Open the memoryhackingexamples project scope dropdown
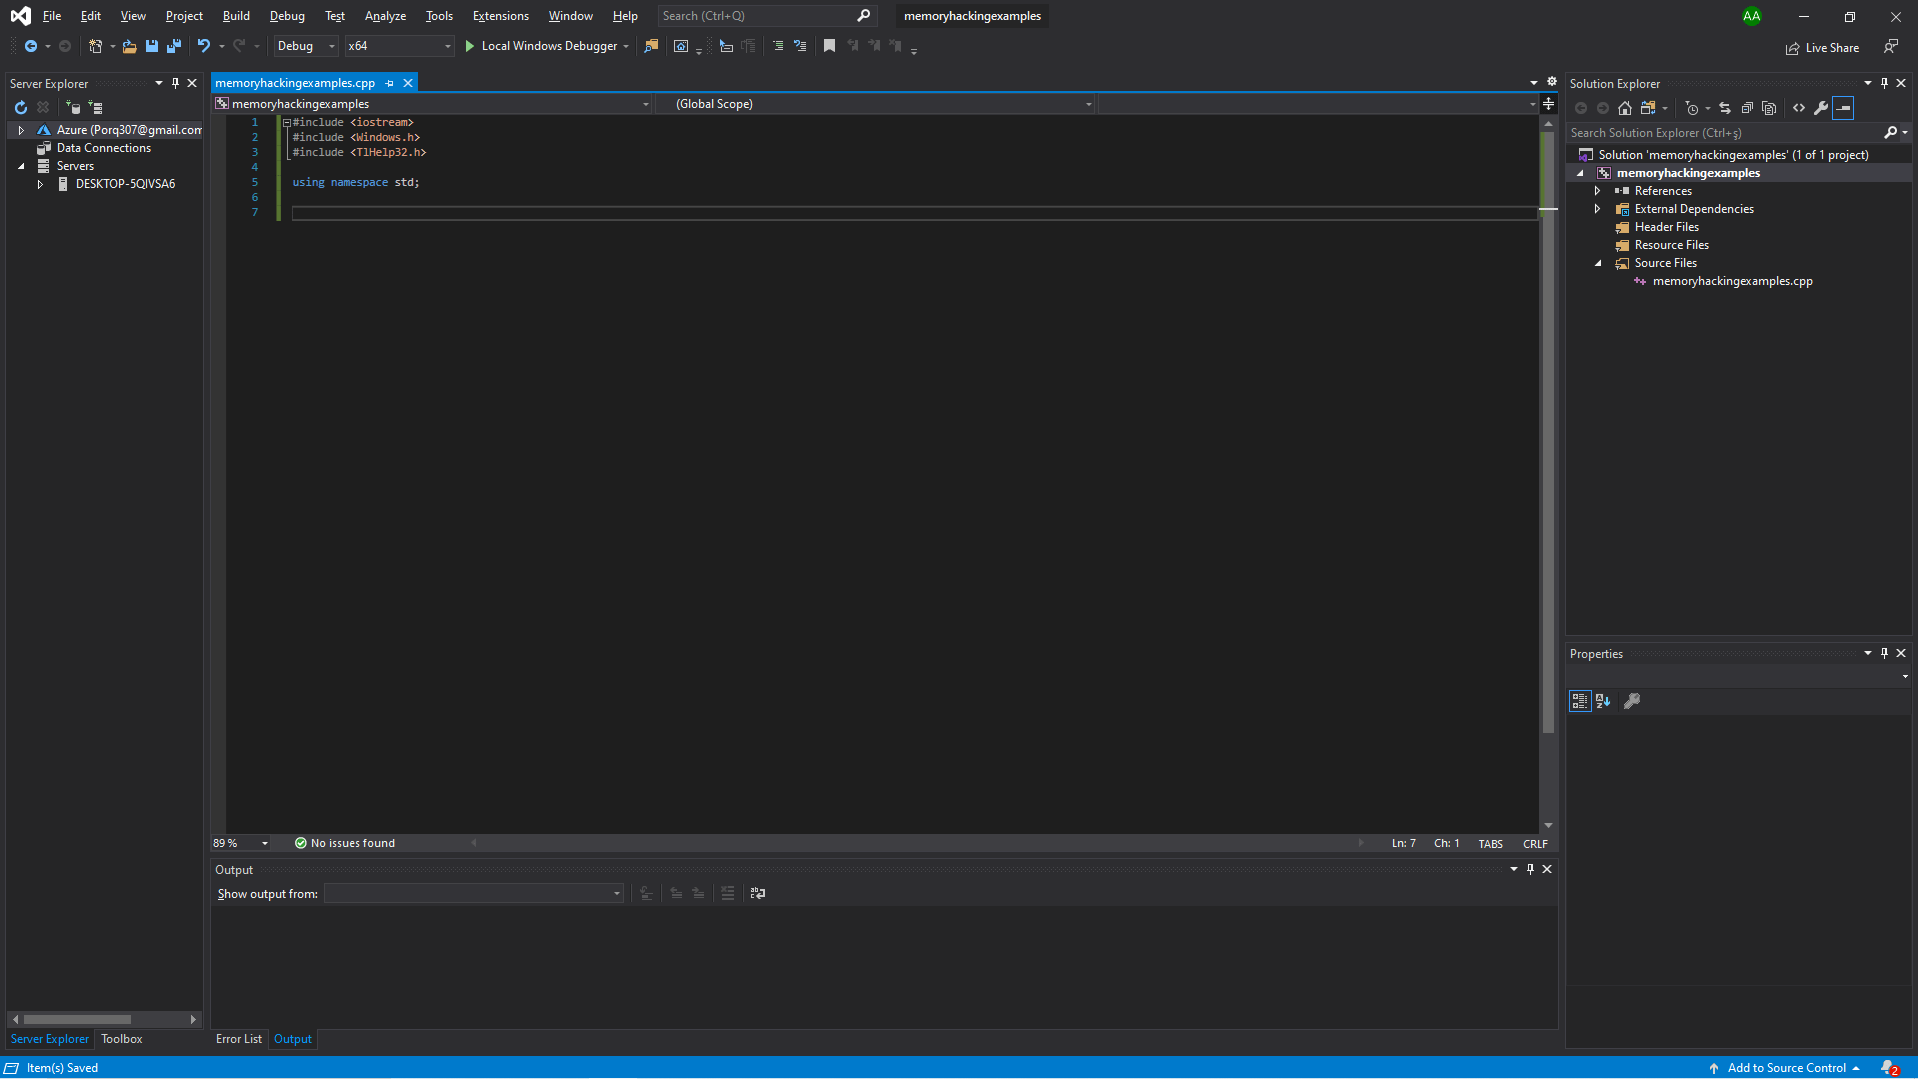The image size is (1918, 1079). [x=432, y=104]
